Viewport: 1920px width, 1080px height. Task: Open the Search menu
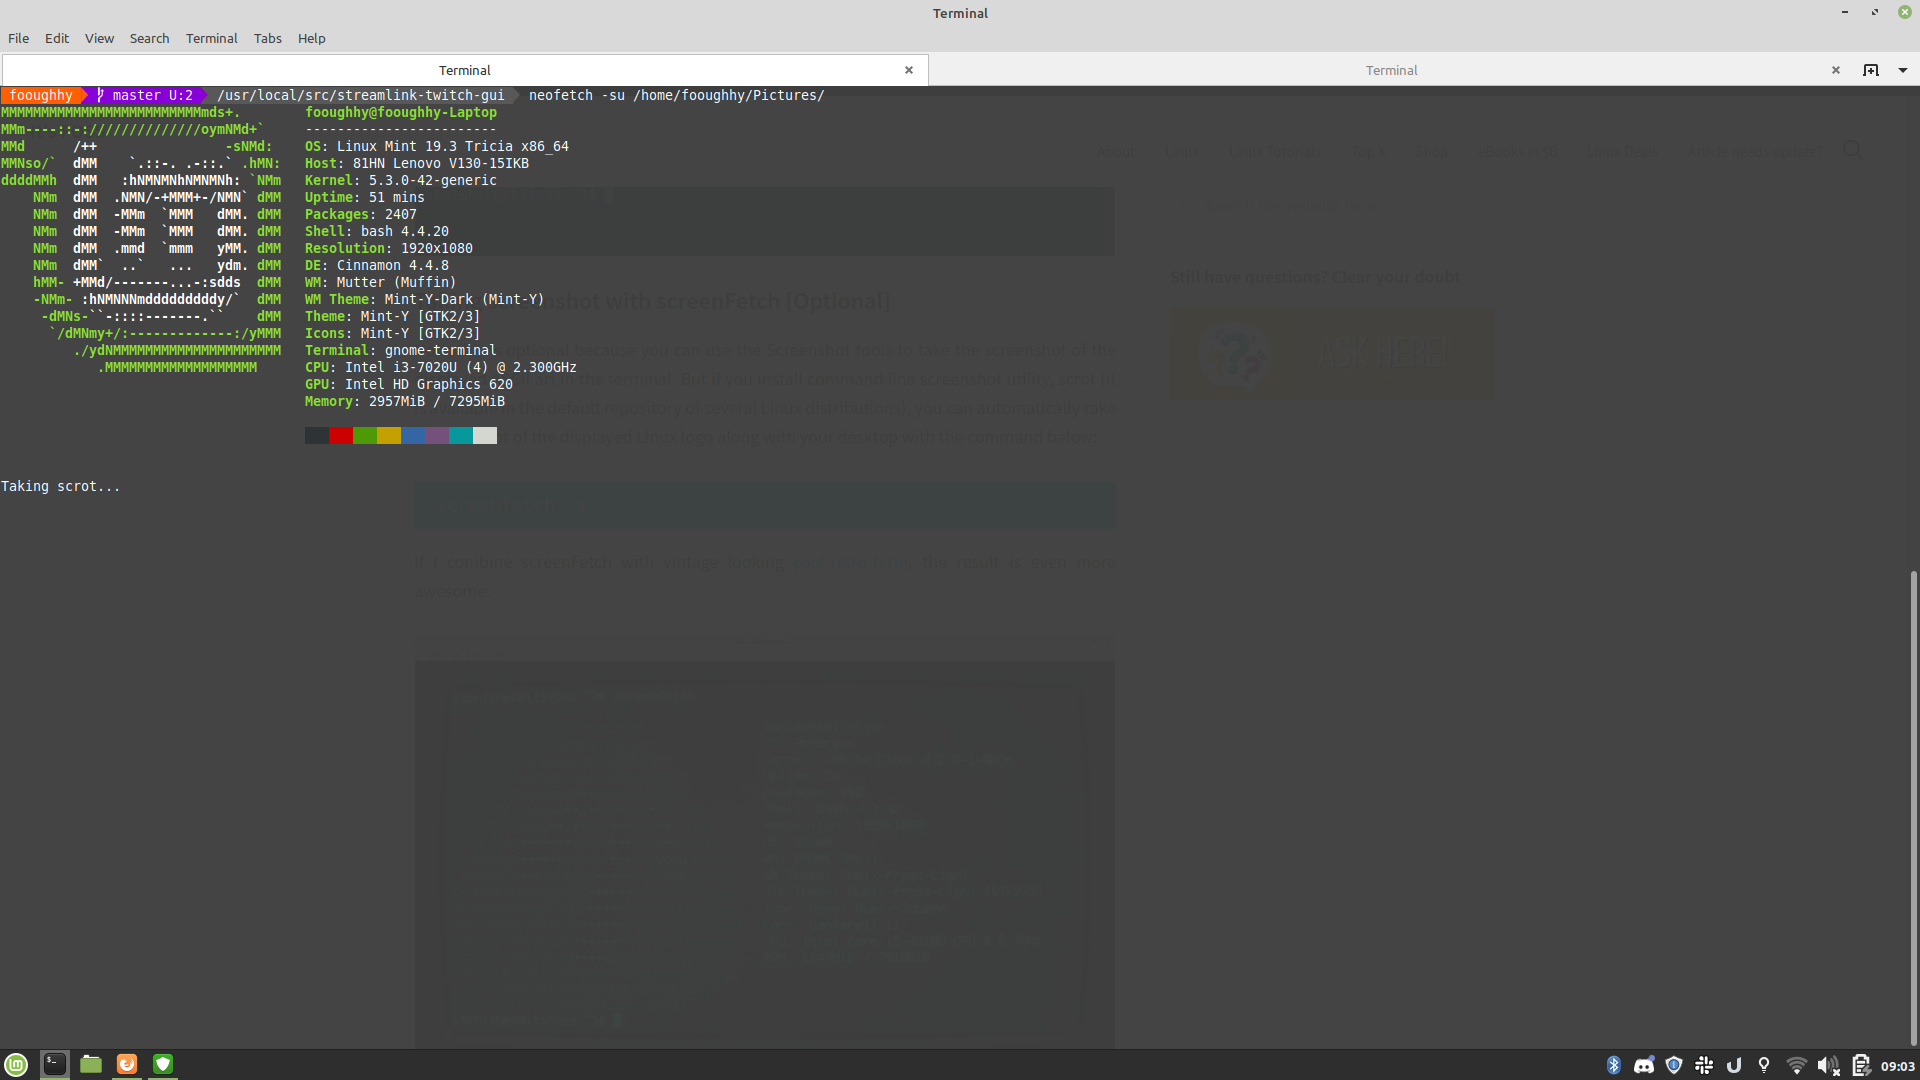(x=149, y=38)
